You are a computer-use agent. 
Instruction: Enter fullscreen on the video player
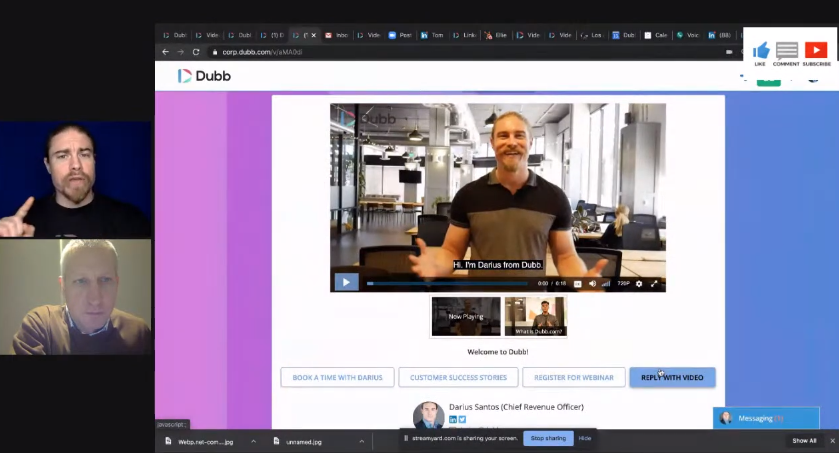point(654,283)
